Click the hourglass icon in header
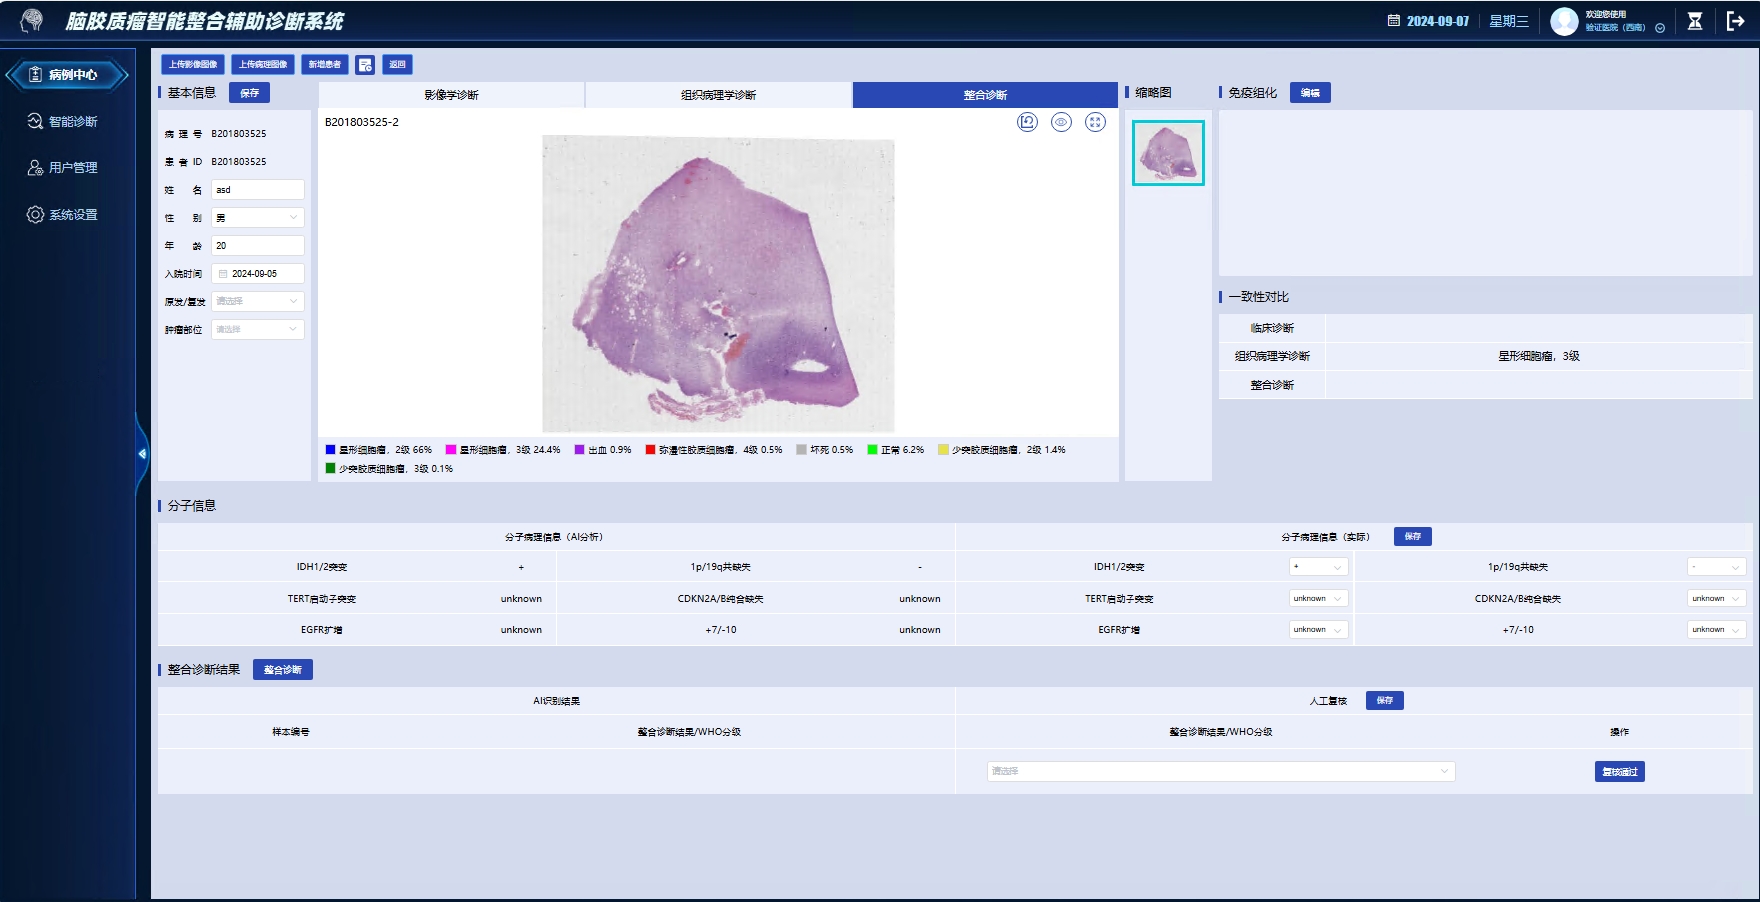The image size is (1760, 902). click(1695, 21)
